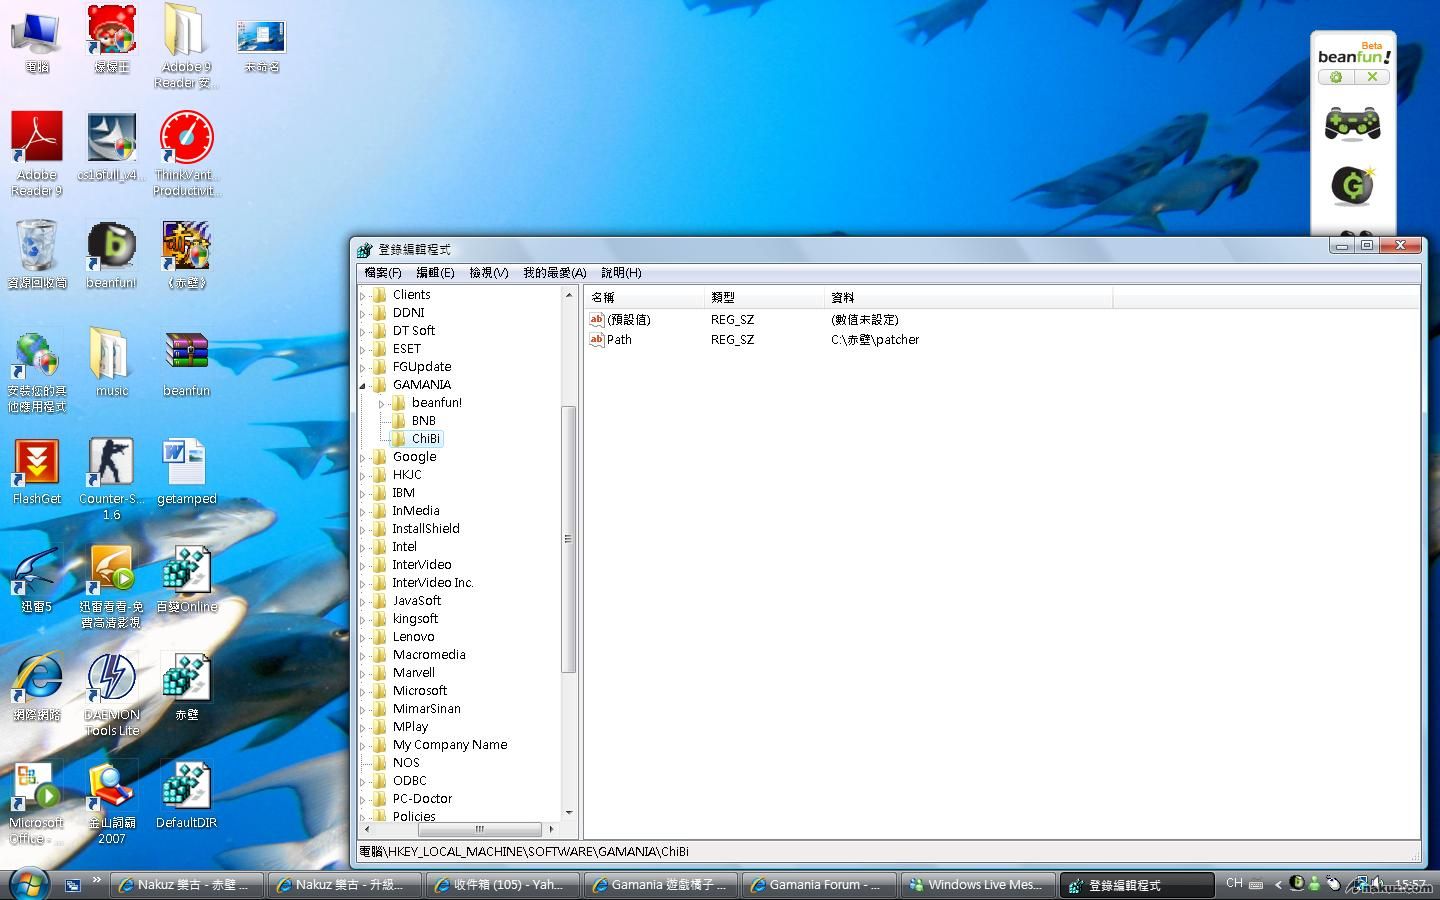Open the 我的最愛(A) favorites menu
The image size is (1440, 900).
click(x=554, y=273)
